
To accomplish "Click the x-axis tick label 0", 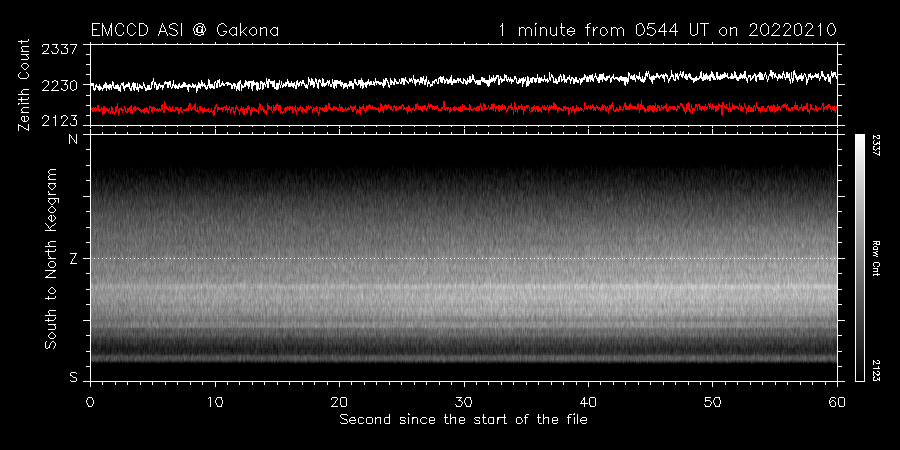I will (91, 401).
